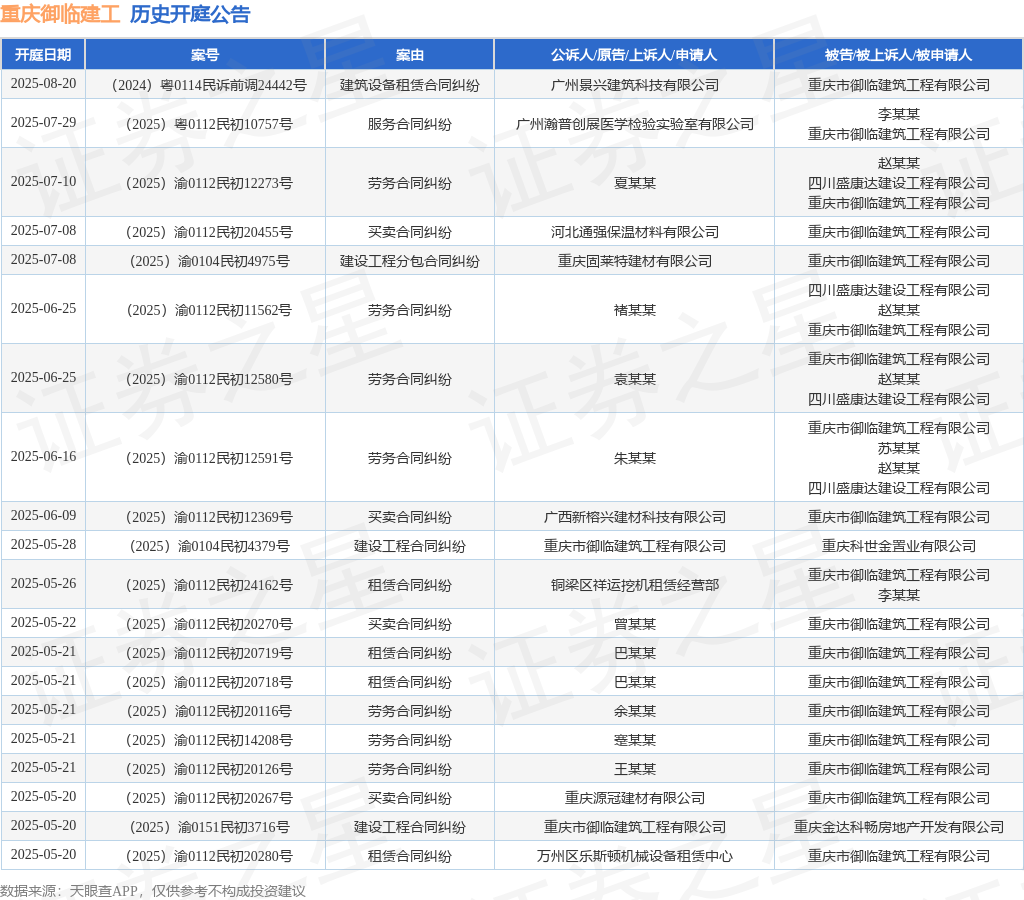This screenshot has height=900, width=1024.
Task: Click plaintiff 重庆固莱特建材有限公司
Action: (x=635, y=261)
